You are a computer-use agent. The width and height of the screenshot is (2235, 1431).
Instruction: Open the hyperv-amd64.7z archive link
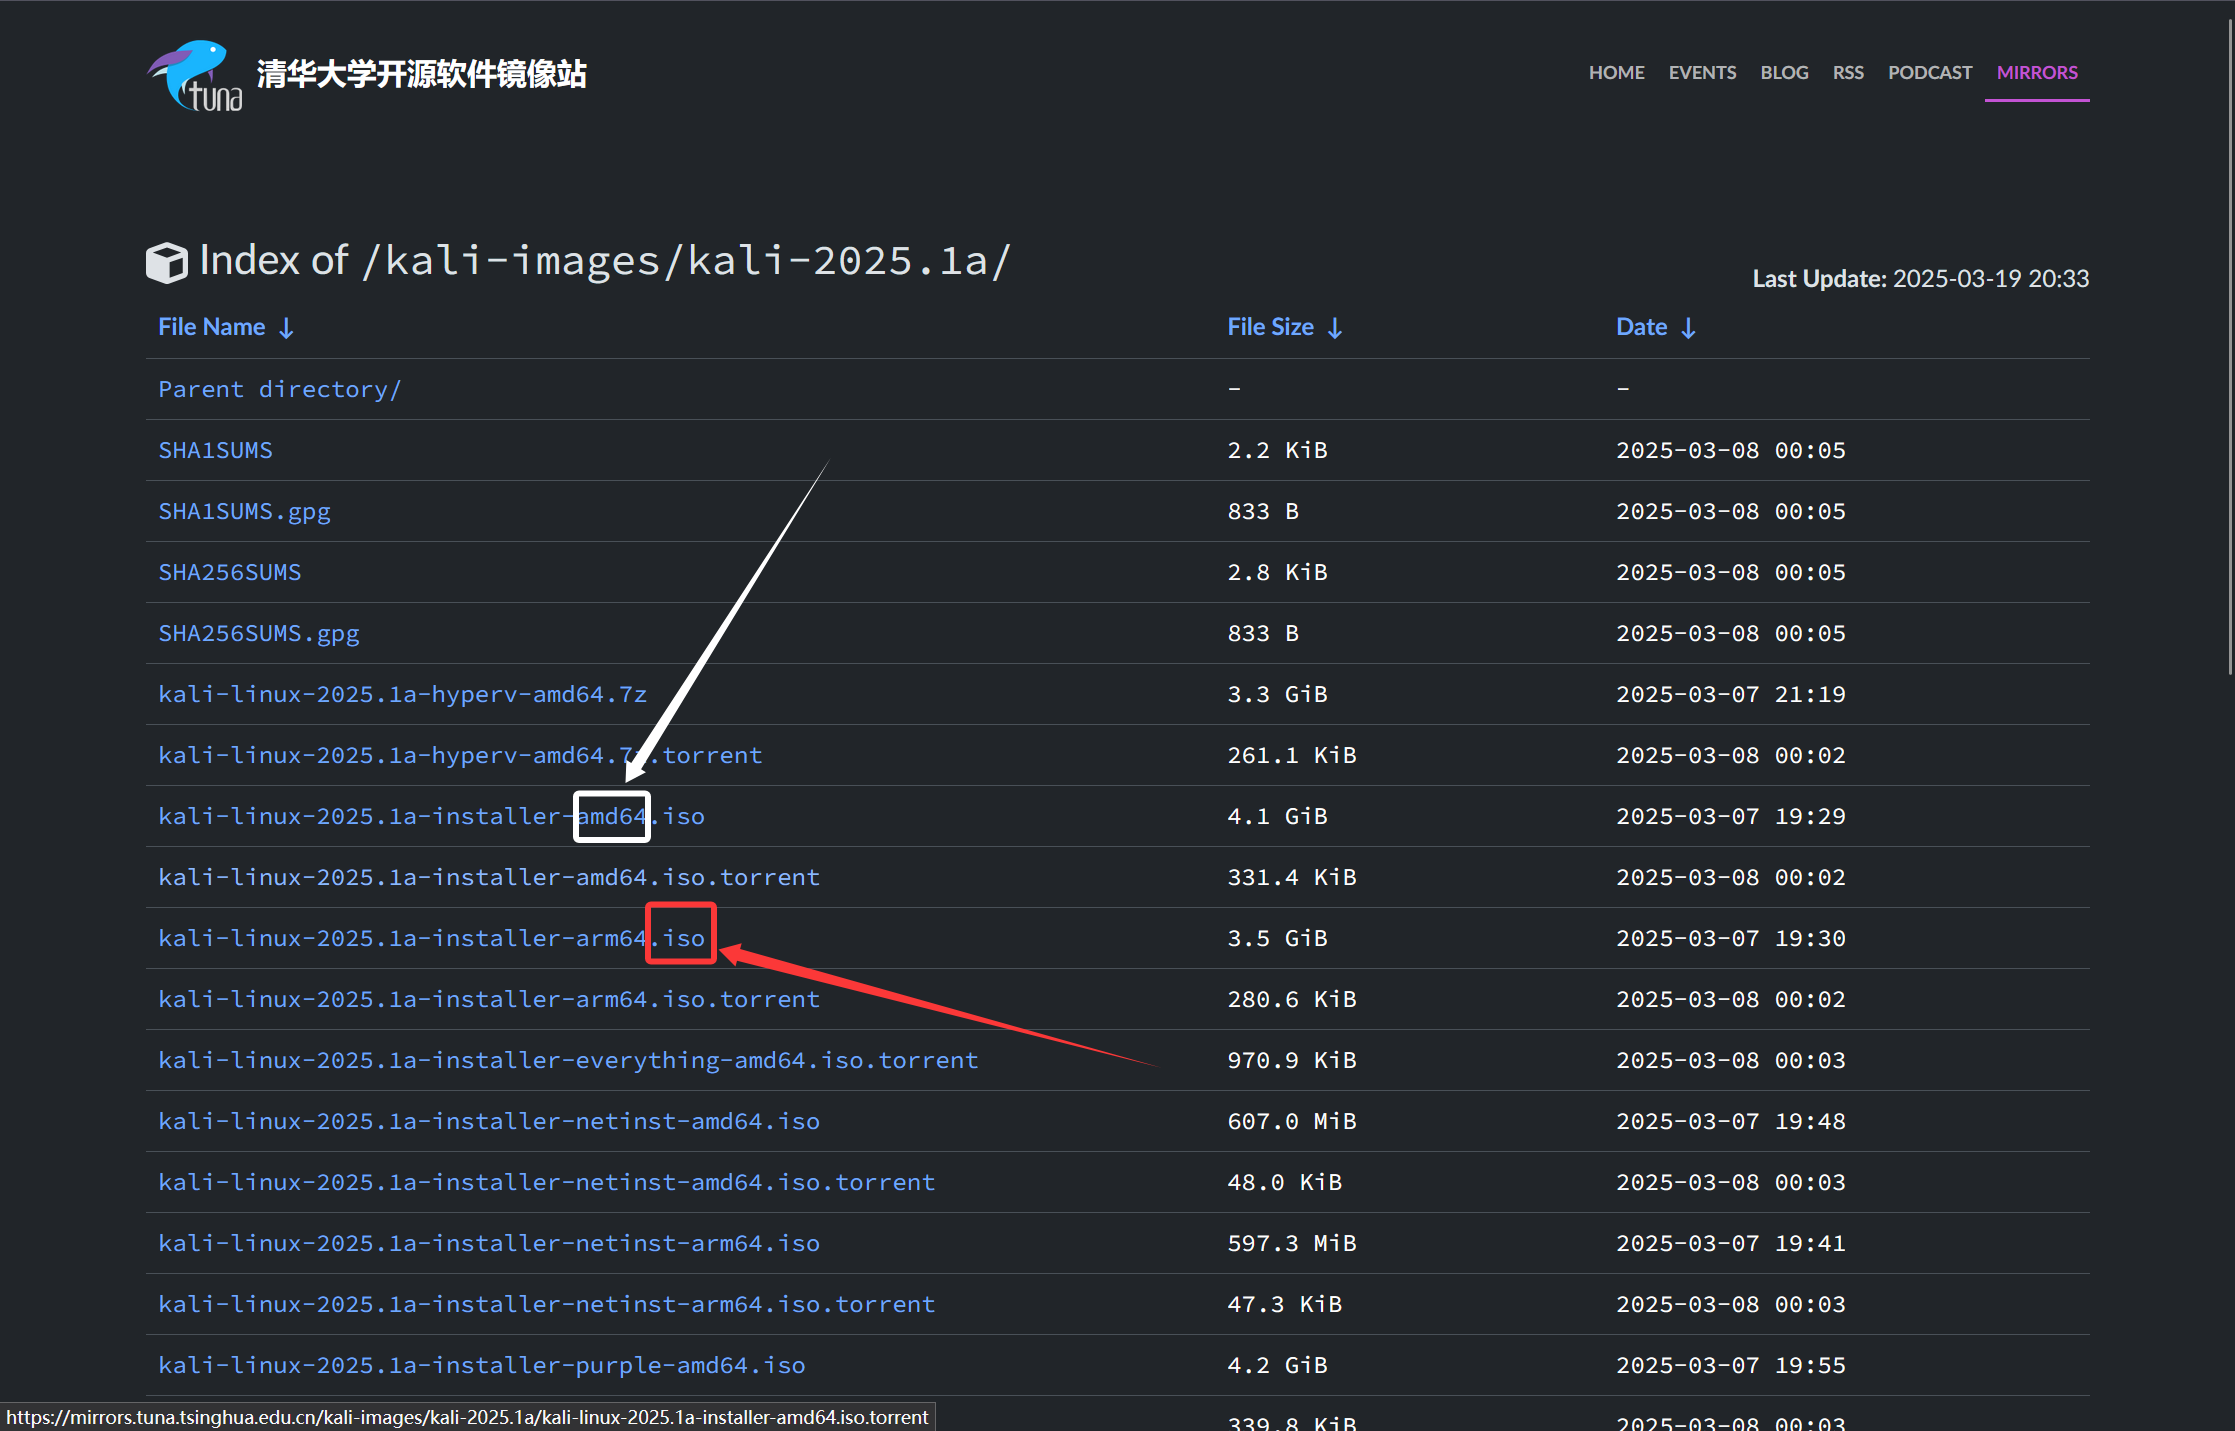pyautogui.click(x=402, y=694)
